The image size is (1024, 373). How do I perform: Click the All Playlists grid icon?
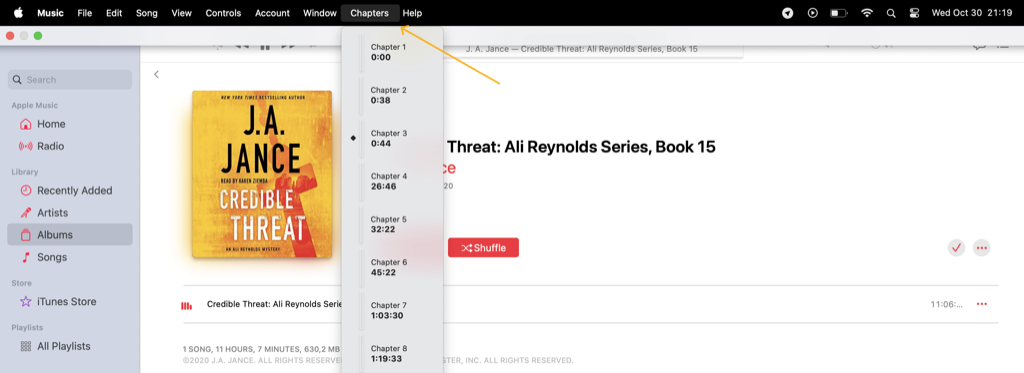click(x=25, y=346)
